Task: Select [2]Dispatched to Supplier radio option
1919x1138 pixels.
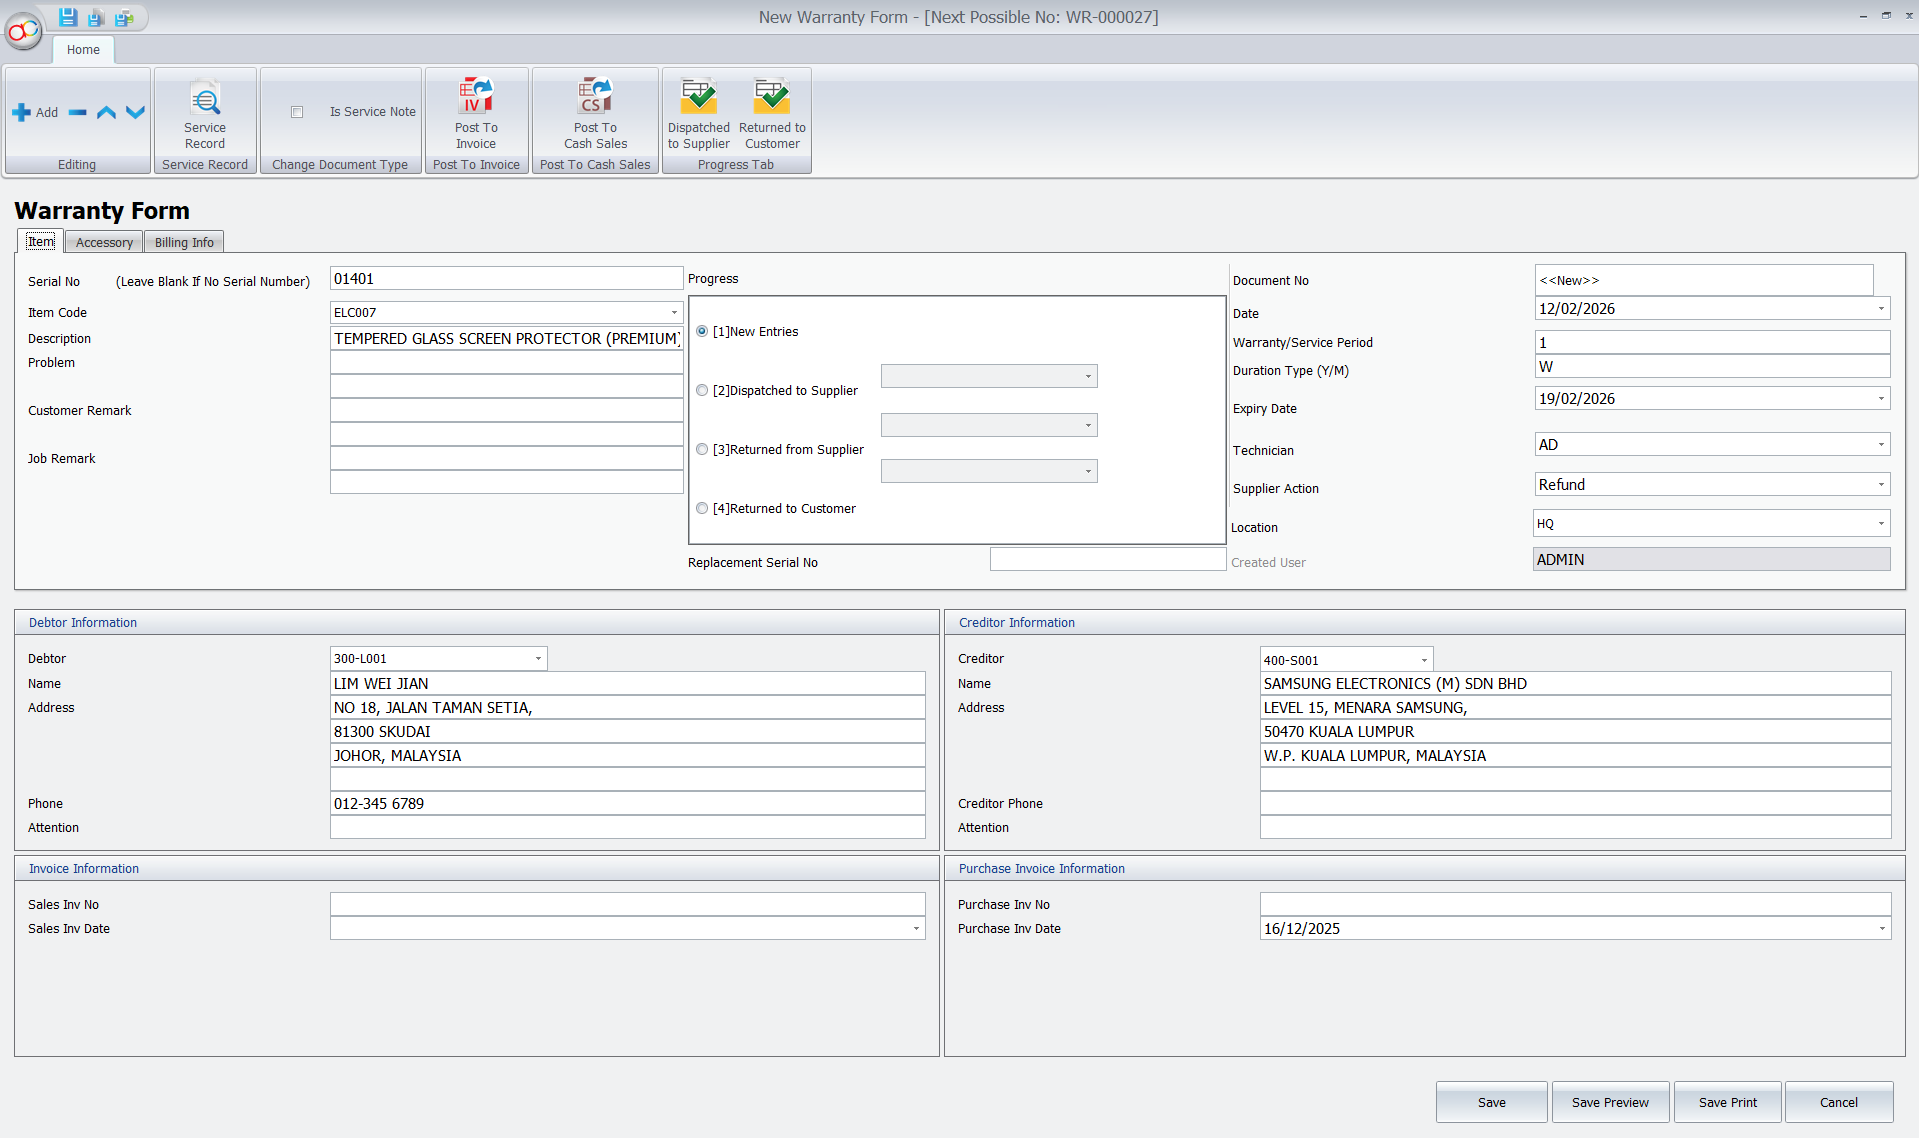Action: pos(702,391)
